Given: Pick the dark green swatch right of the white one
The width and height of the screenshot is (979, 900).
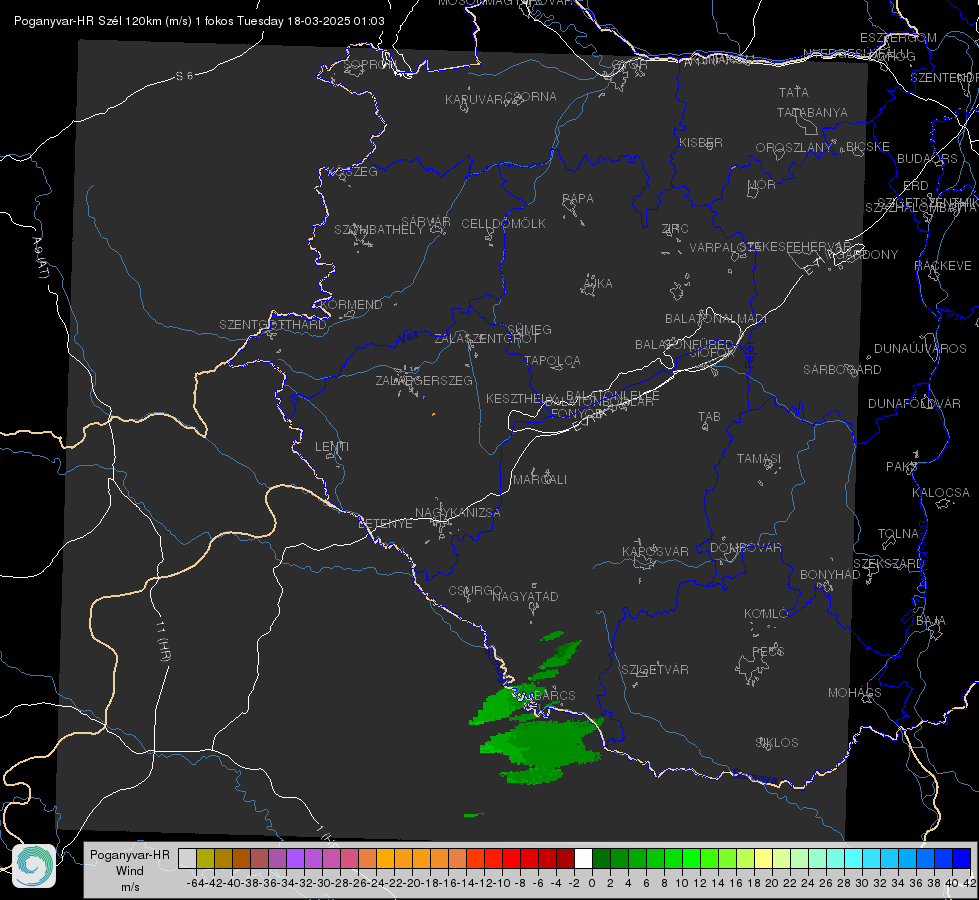Looking at the screenshot, I should (x=601, y=858).
